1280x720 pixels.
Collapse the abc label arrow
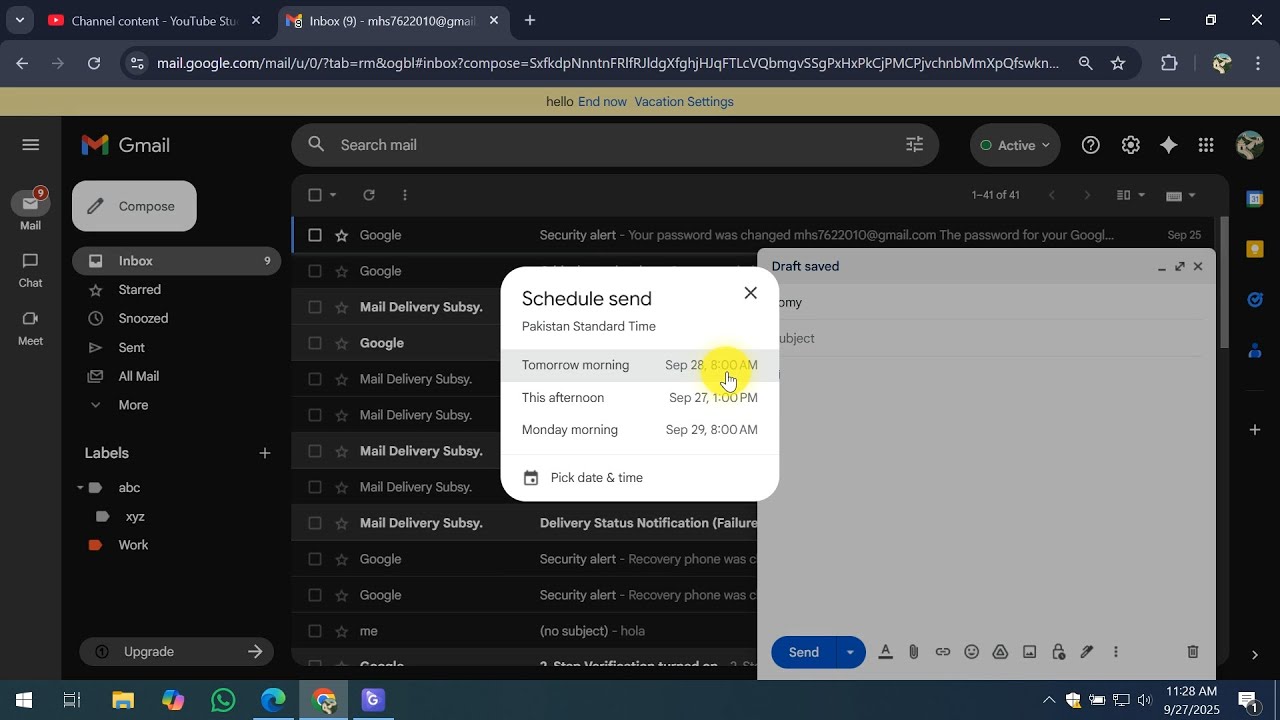point(80,488)
